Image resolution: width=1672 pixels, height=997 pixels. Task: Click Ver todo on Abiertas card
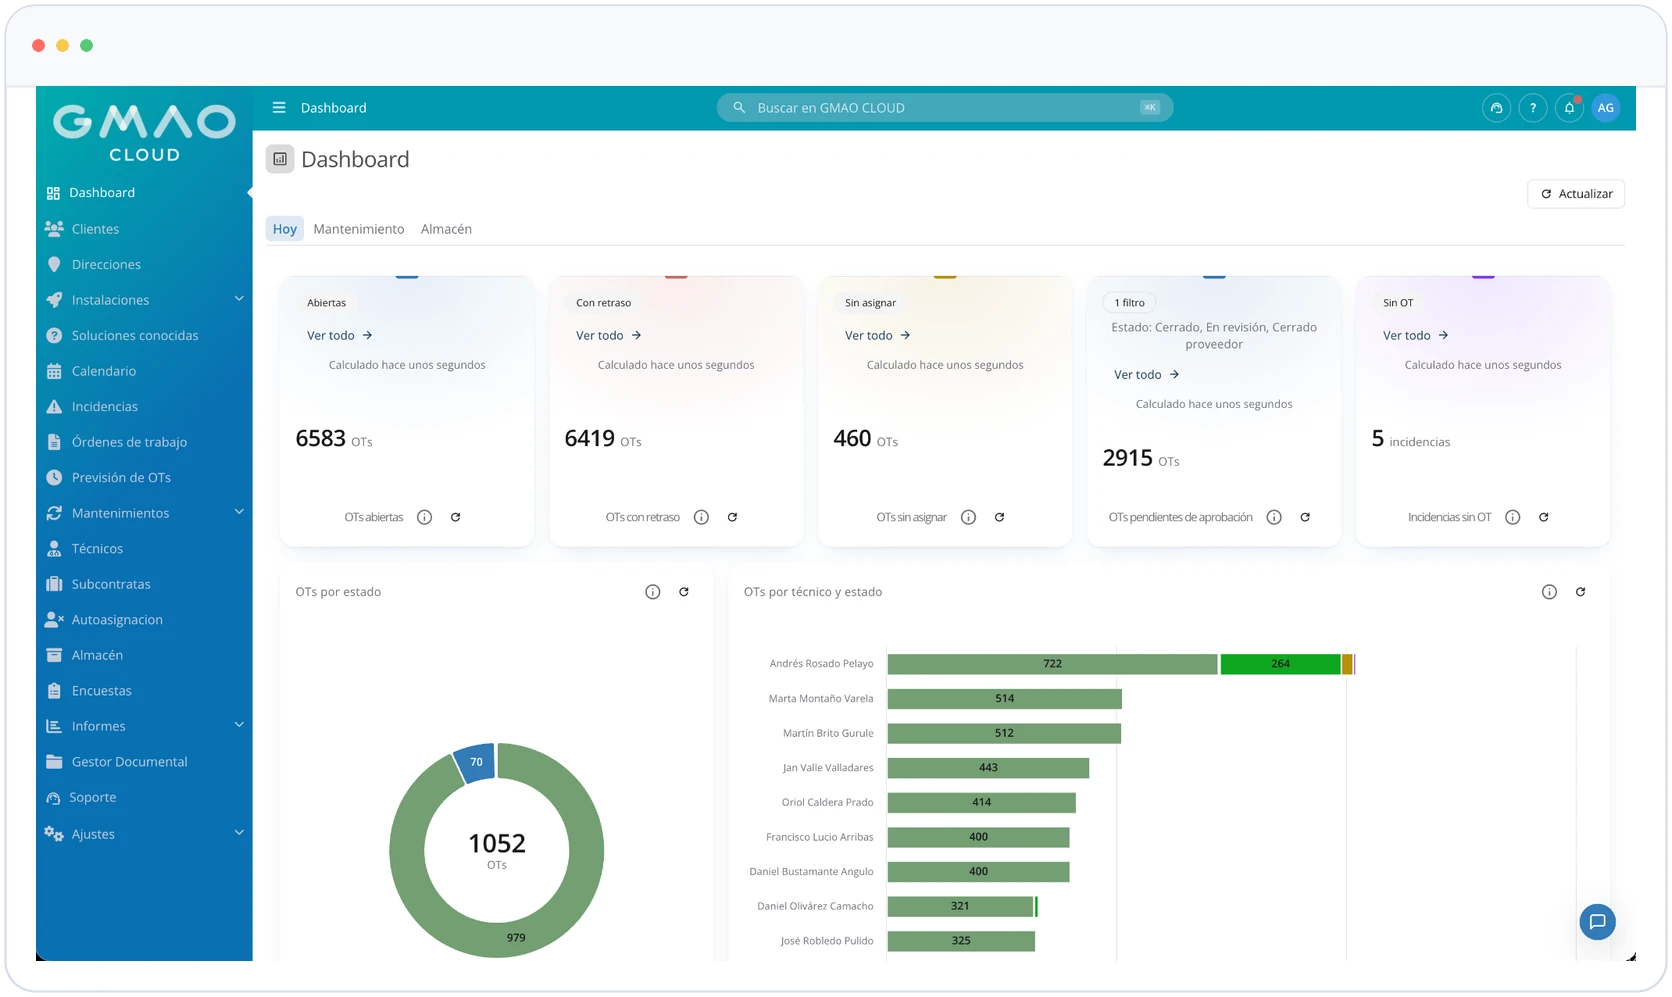point(340,336)
